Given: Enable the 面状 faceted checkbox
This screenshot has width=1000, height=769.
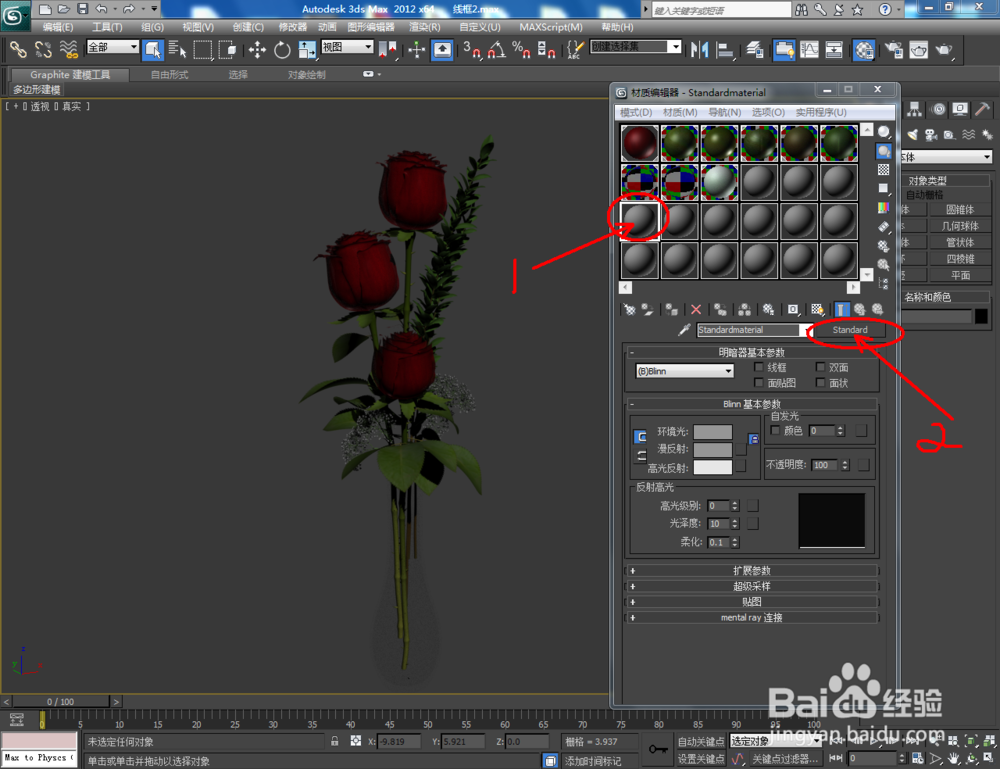Looking at the screenshot, I should (x=820, y=383).
